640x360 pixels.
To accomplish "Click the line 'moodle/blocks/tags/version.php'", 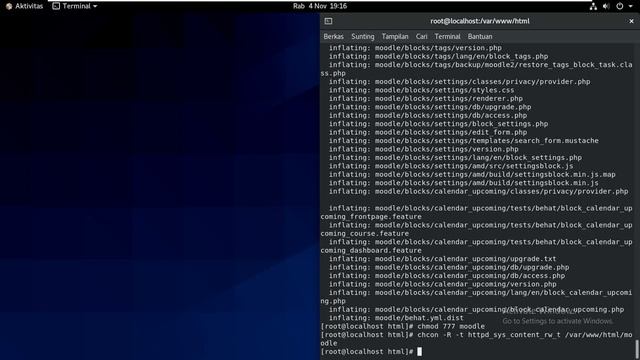I will [x=415, y=48].
